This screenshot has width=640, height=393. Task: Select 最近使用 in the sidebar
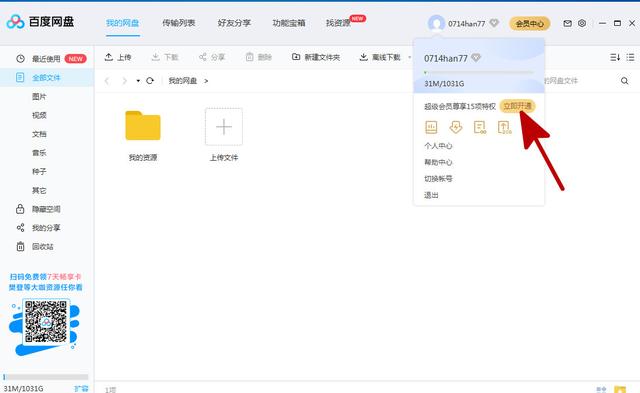pos(46,59)
